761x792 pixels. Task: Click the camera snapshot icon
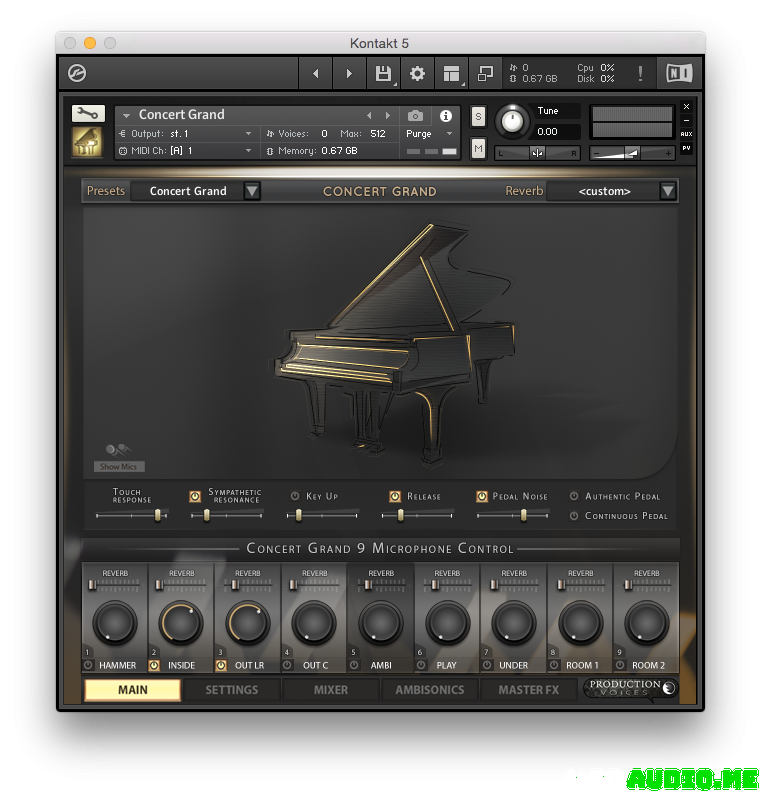click(x=415, y=116)
